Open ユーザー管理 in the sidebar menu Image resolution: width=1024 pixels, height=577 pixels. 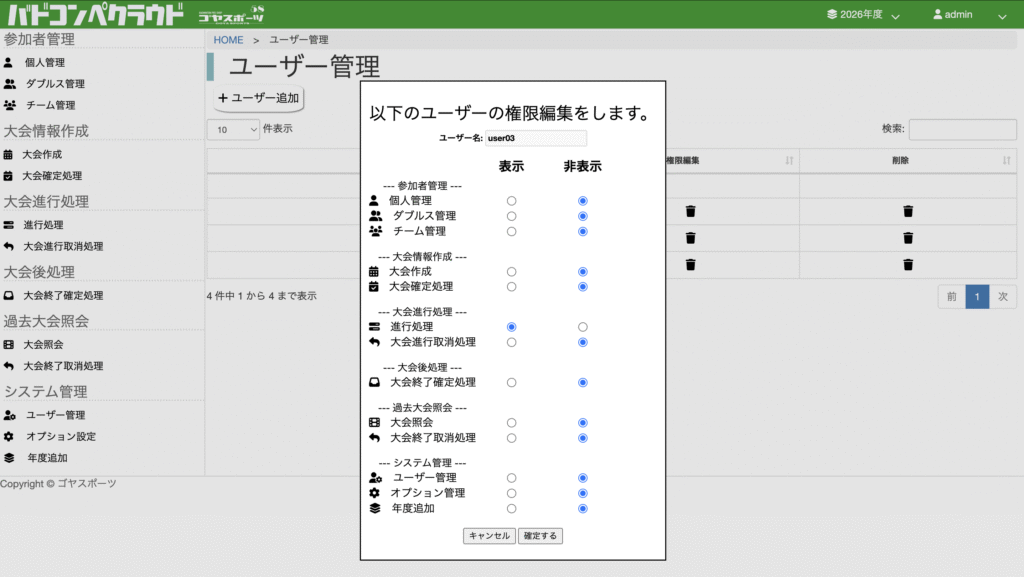pos(55,415)
